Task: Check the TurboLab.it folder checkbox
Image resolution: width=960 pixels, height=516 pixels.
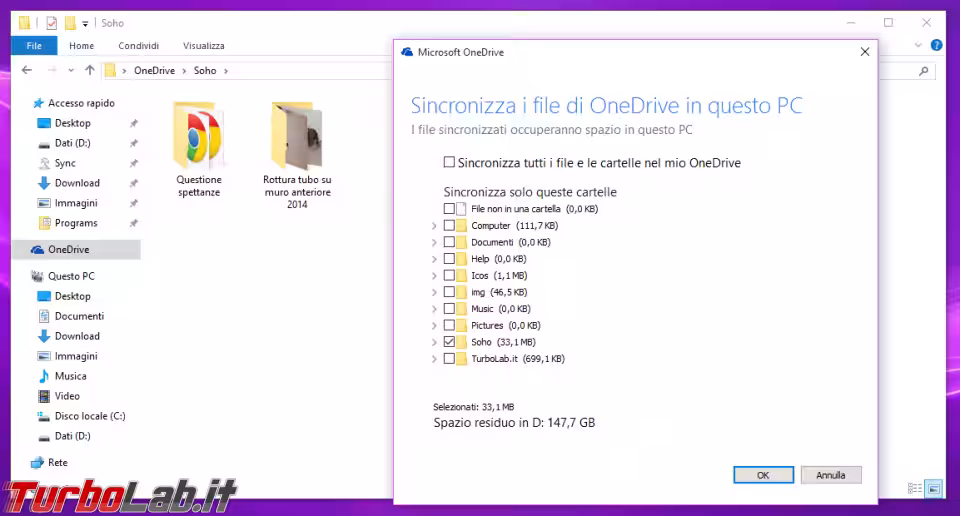Action: pyautogui.click(x=449, y=359)
